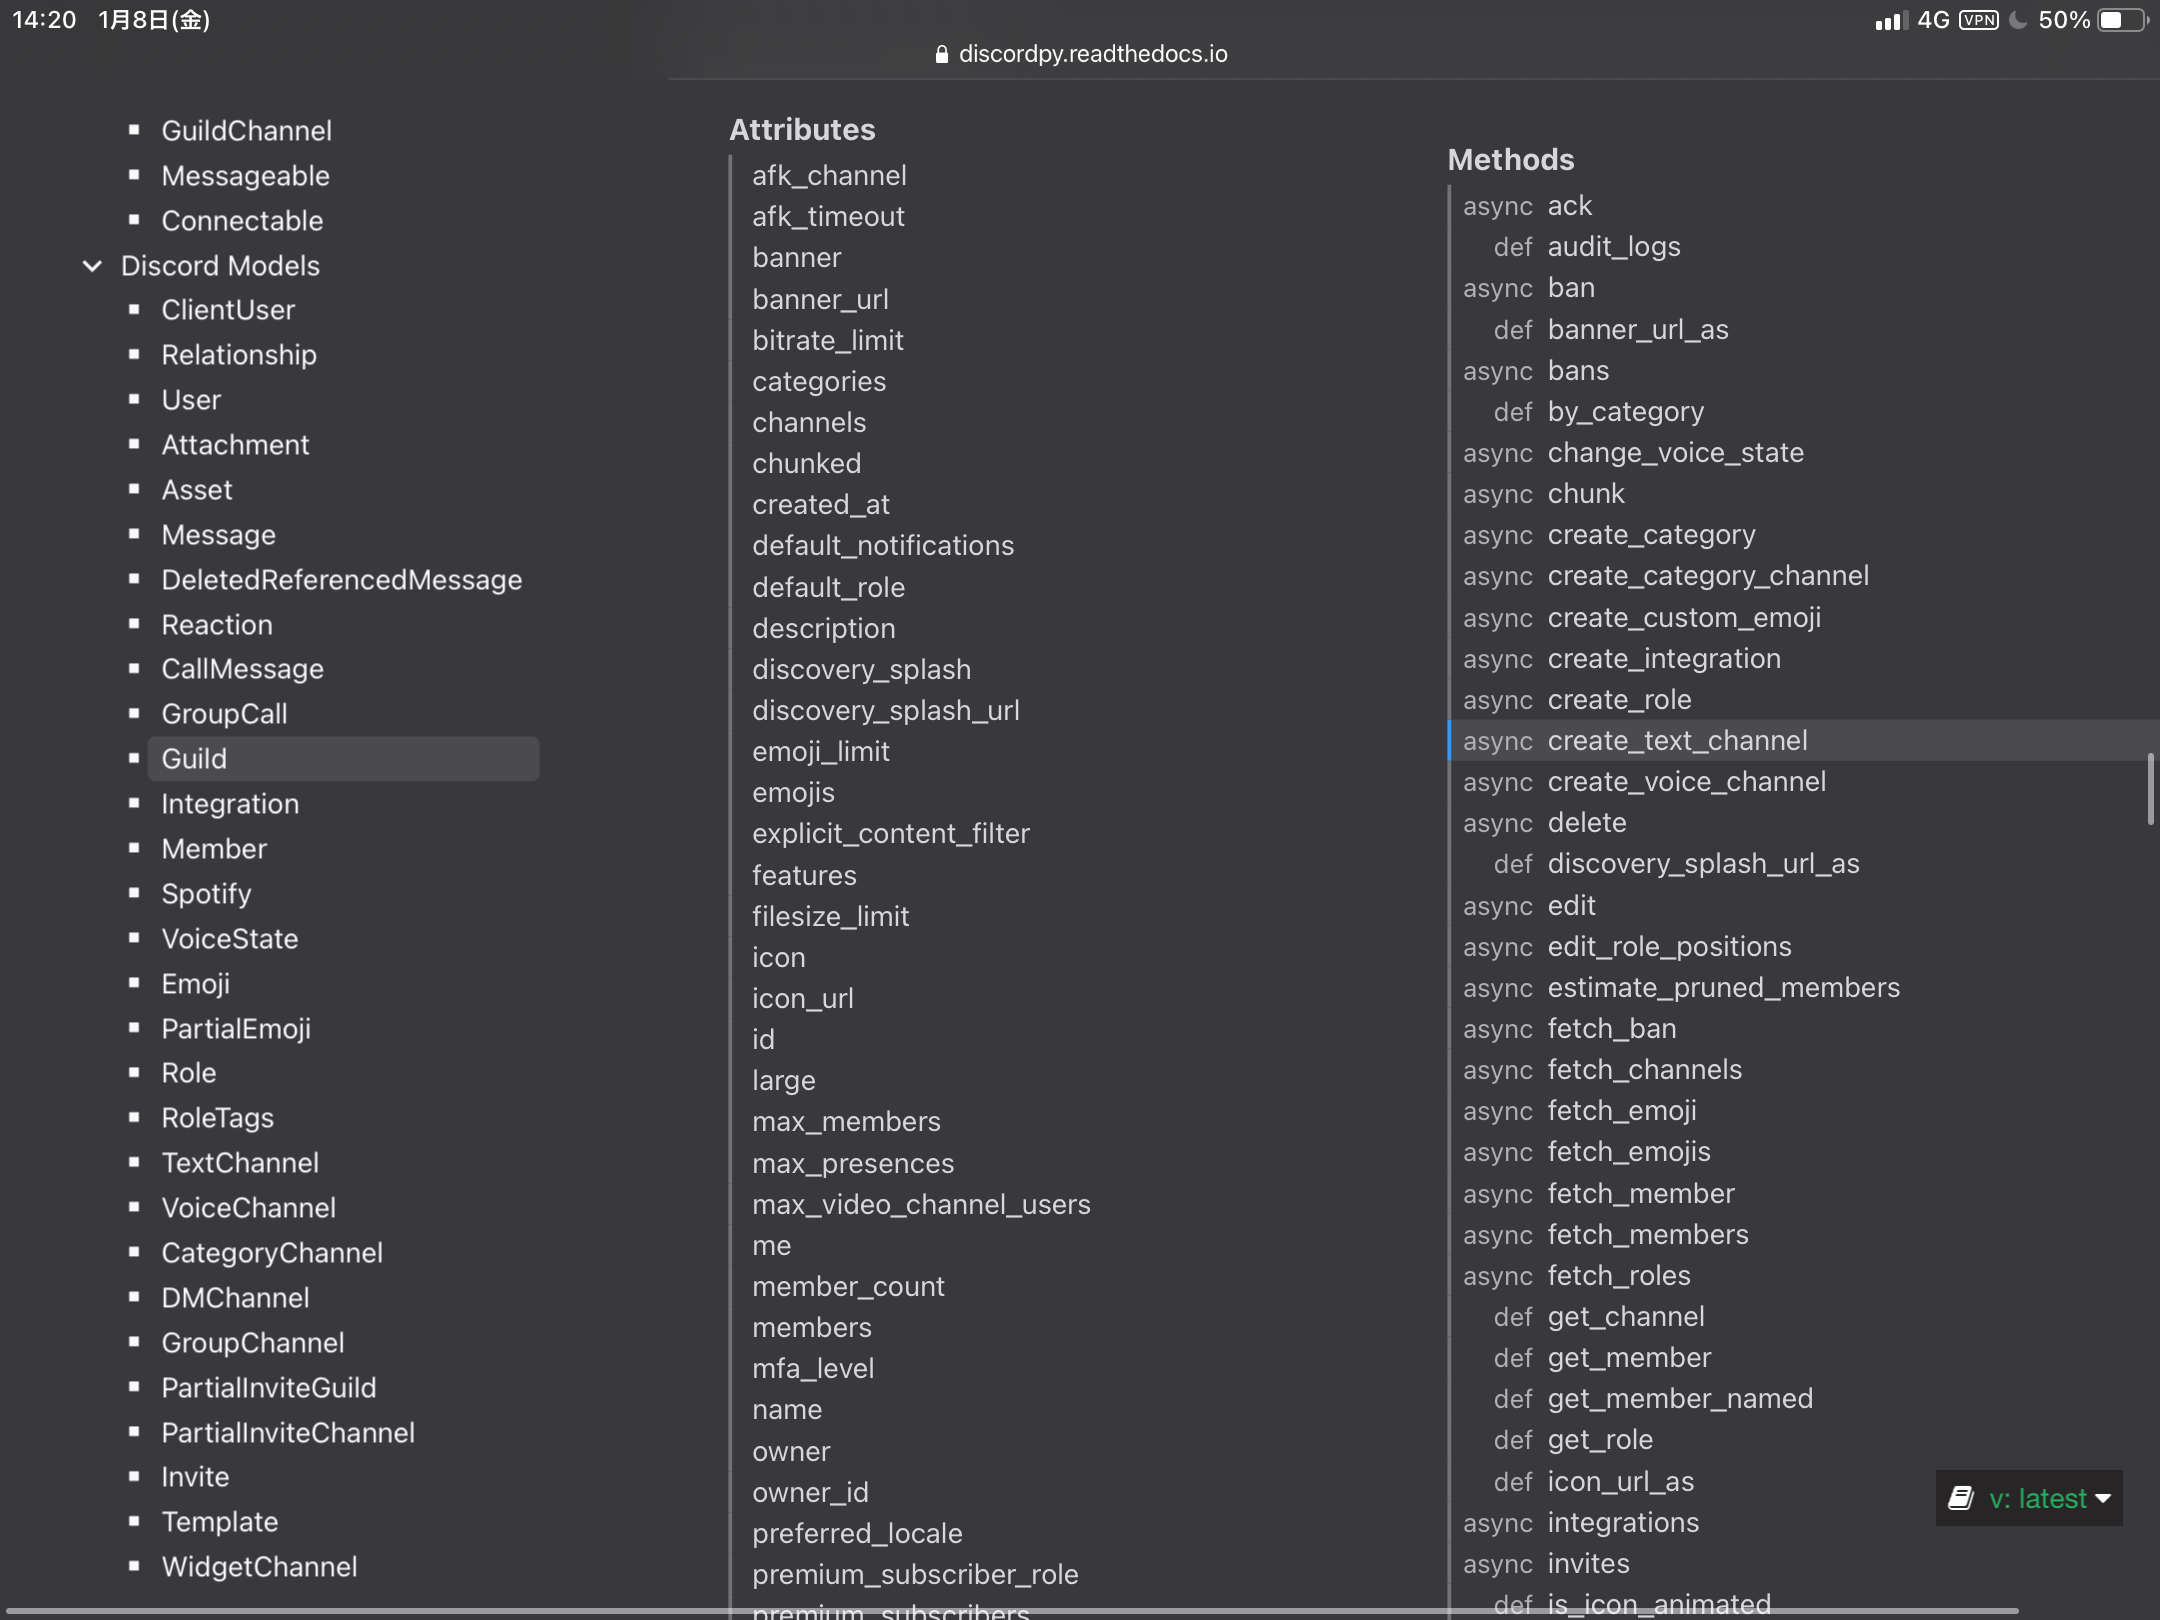Viewport: 2160px width, 1620px height.
Task: Collapse the Discord Models section chevron
Action: point(92,266)
